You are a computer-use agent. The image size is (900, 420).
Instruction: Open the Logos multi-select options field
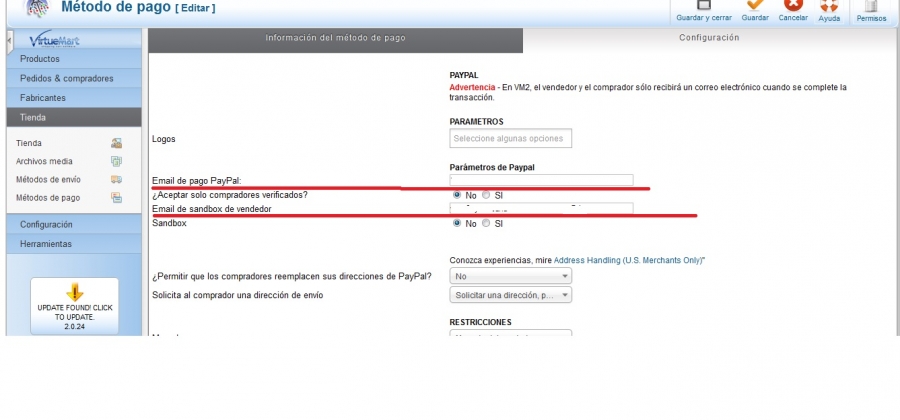click(510, 138)
